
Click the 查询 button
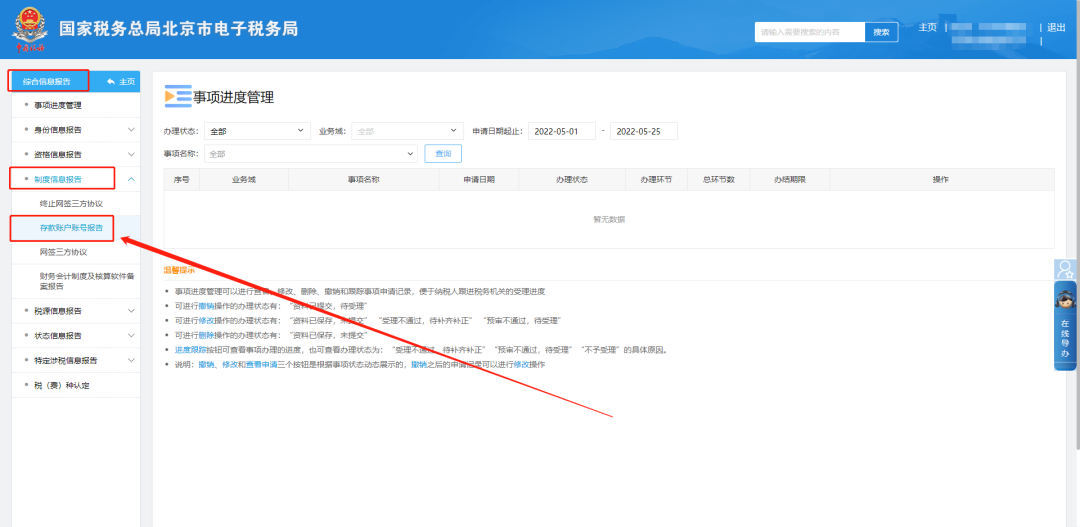443,154
